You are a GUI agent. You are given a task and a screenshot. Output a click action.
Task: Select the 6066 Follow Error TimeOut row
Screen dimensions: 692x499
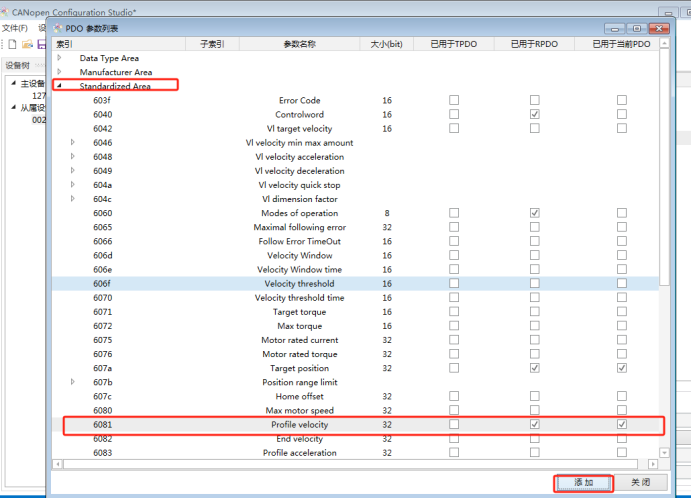click(x=356, y=241)
